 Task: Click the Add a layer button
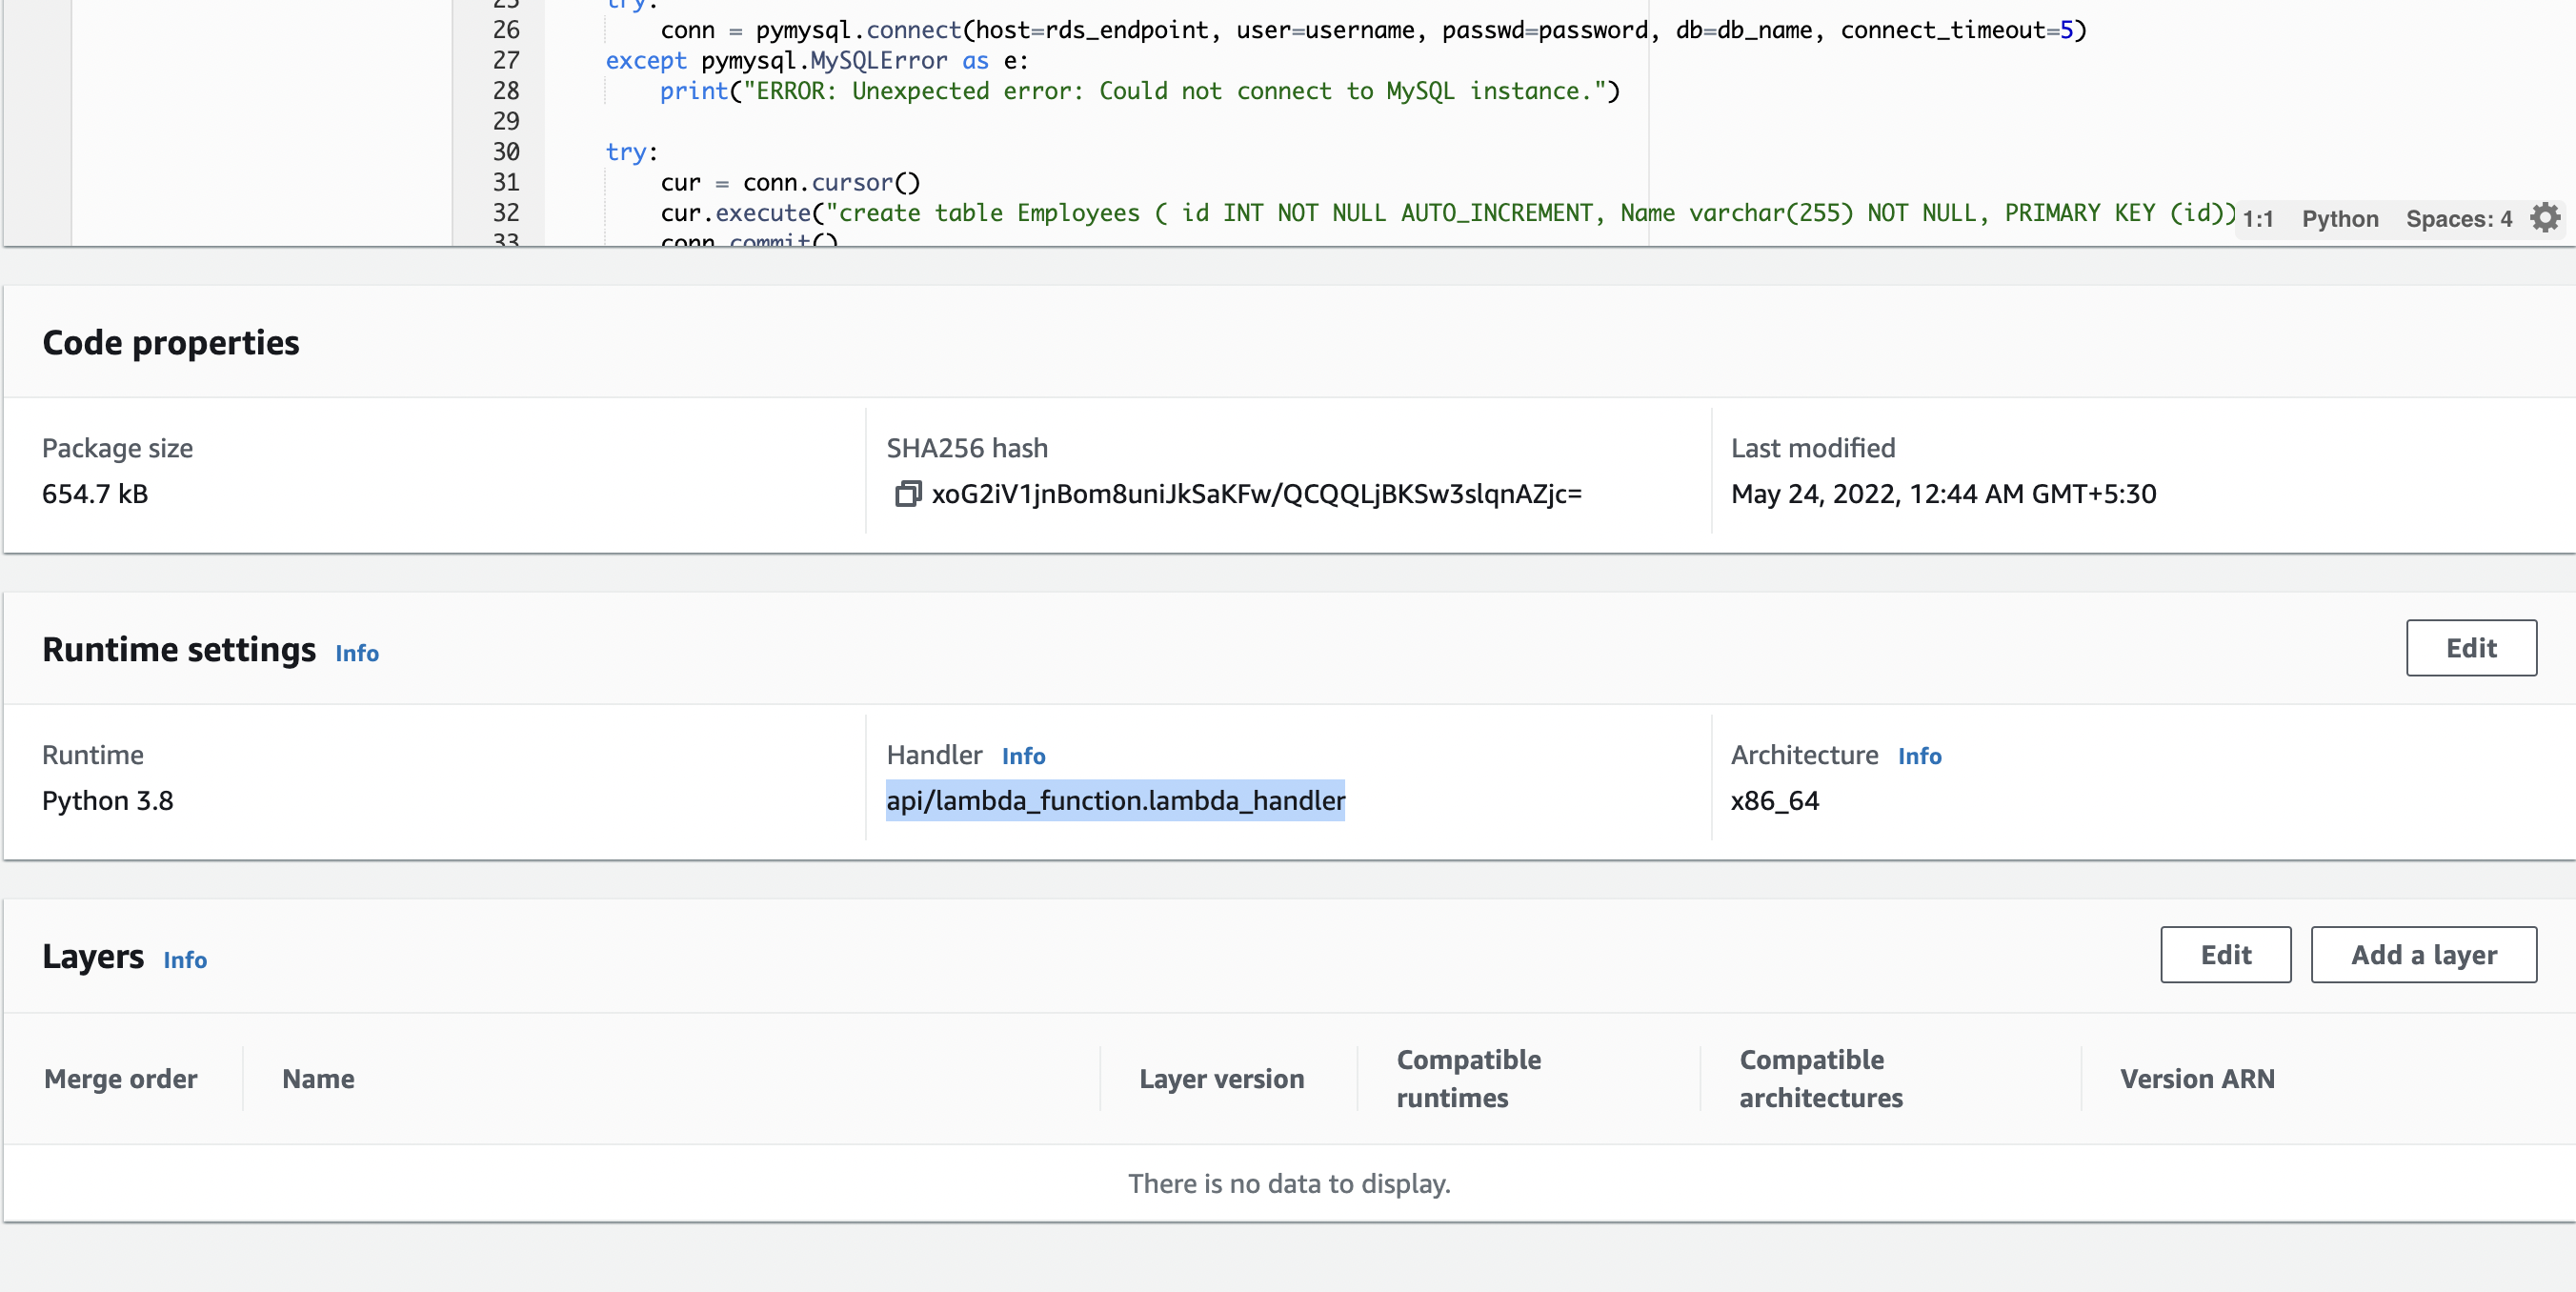click(x=2423, y=955)
